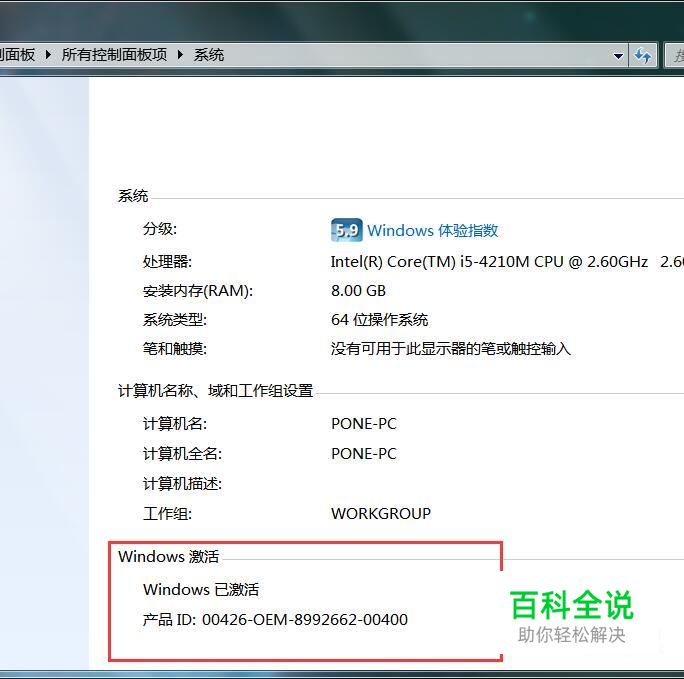Select the processor text Intel(R) Core(TM) i5-4210M
The height and width of the screenshot is (679, 684).
(430, 262)
